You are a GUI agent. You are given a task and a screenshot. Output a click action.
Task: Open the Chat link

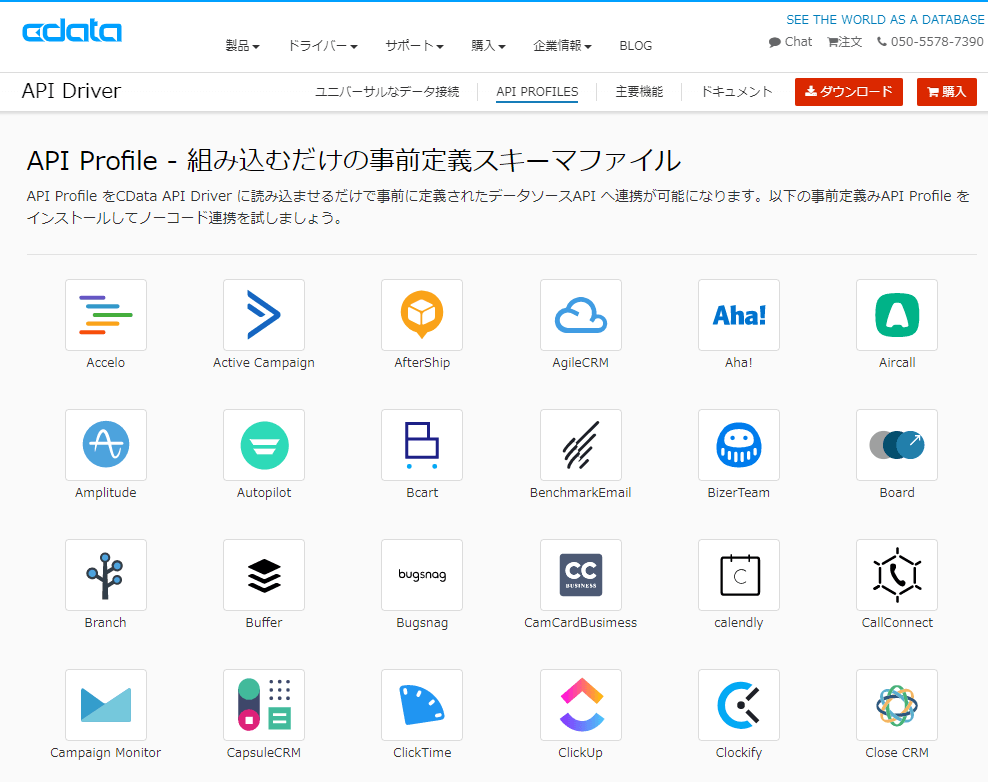pos(791,42)
